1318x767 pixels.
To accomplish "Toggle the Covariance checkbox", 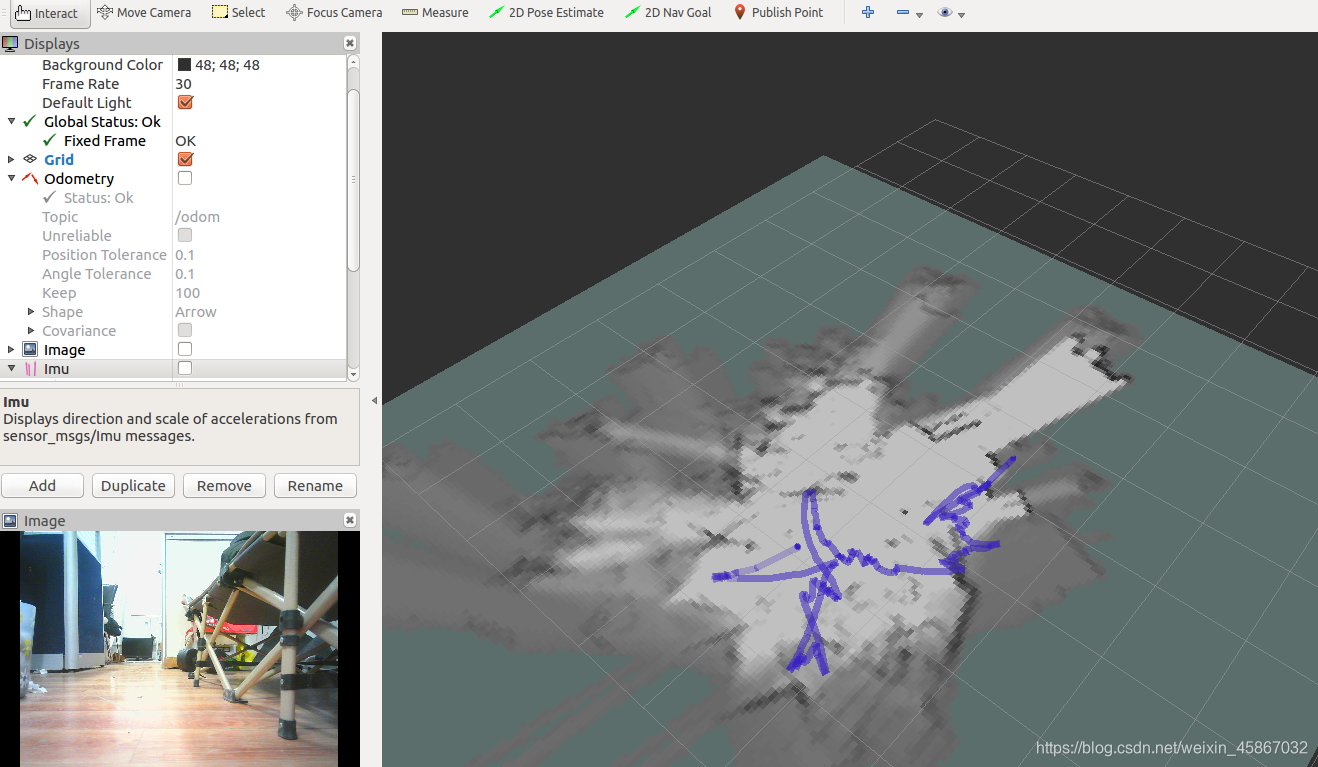I will (x=185, y=330).
